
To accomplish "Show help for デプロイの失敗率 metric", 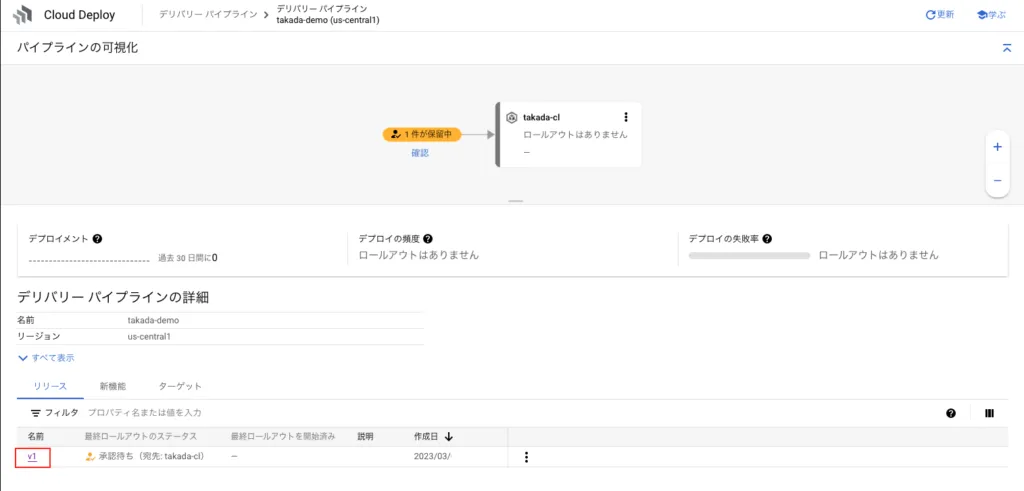I will pos(767,239).
